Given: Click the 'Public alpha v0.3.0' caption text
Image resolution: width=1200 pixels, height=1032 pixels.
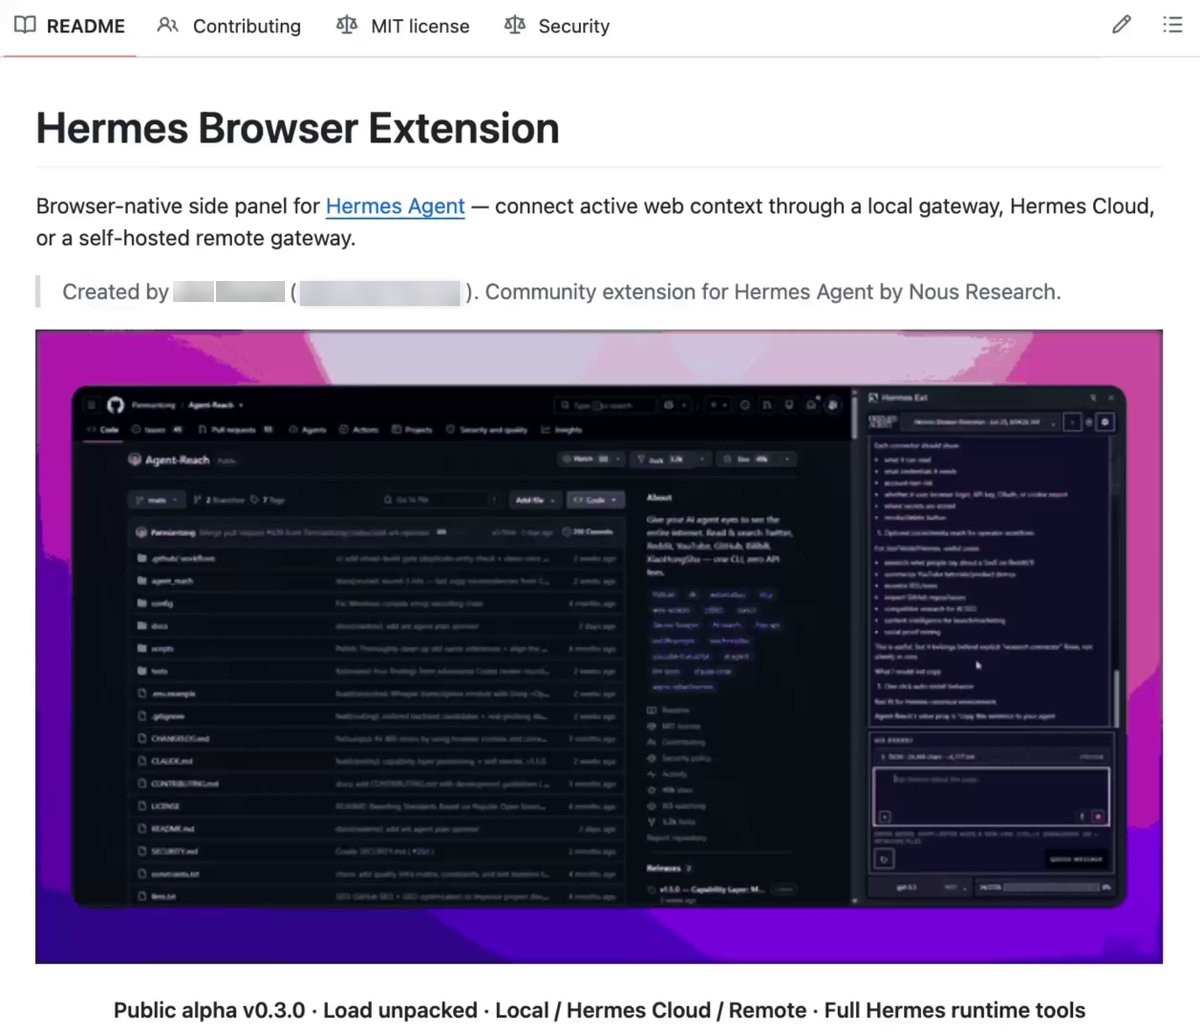Looking at the screenshot, I should 209,1010.
